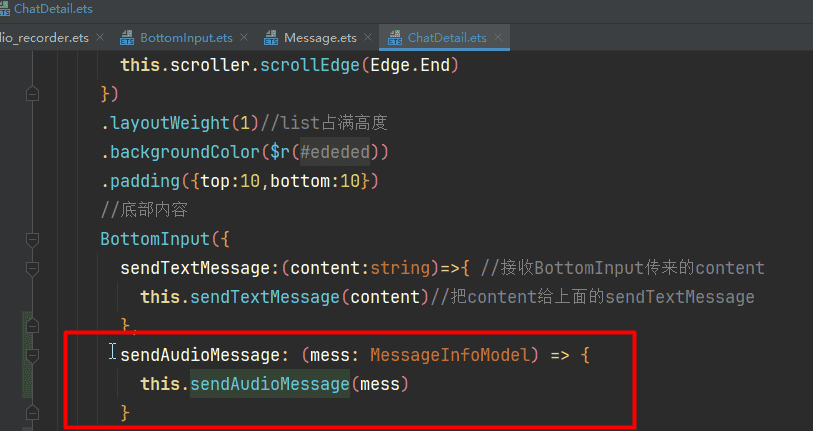Click the comment '//list占满高度'
The height and width of the screenshot is (431, 813).
click(324, 123)
